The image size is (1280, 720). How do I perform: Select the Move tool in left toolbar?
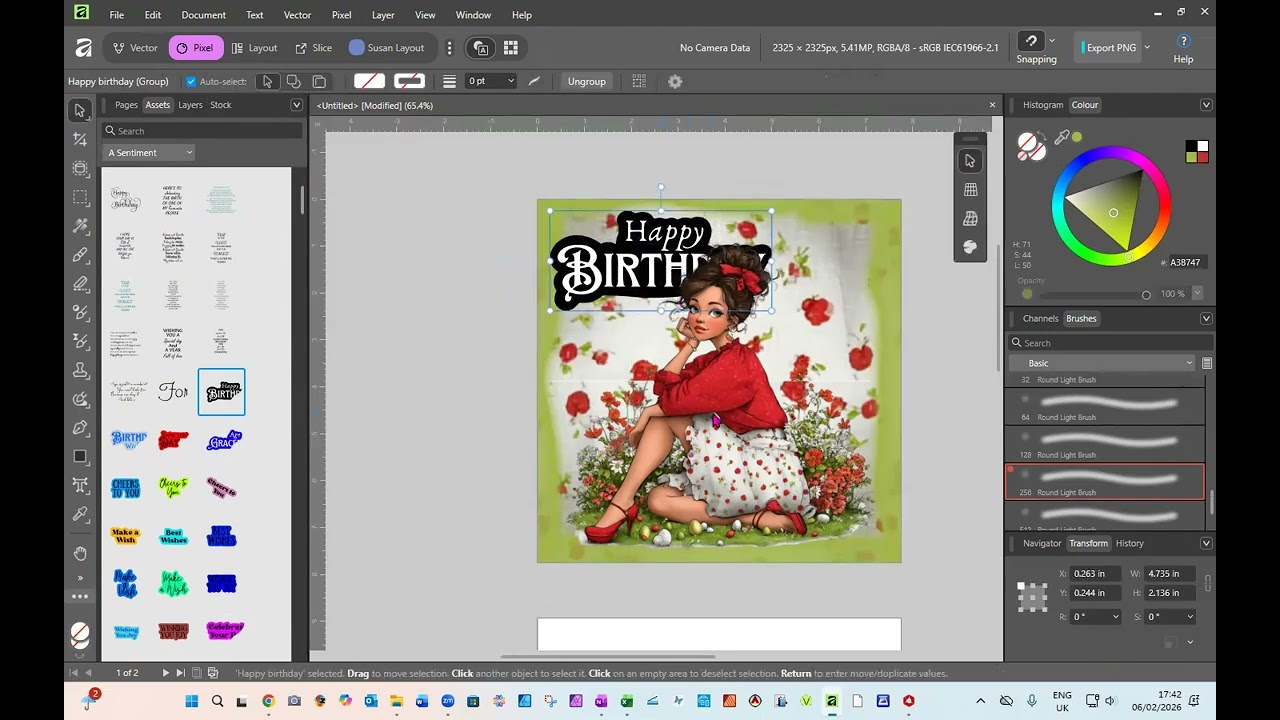[80, 111]
